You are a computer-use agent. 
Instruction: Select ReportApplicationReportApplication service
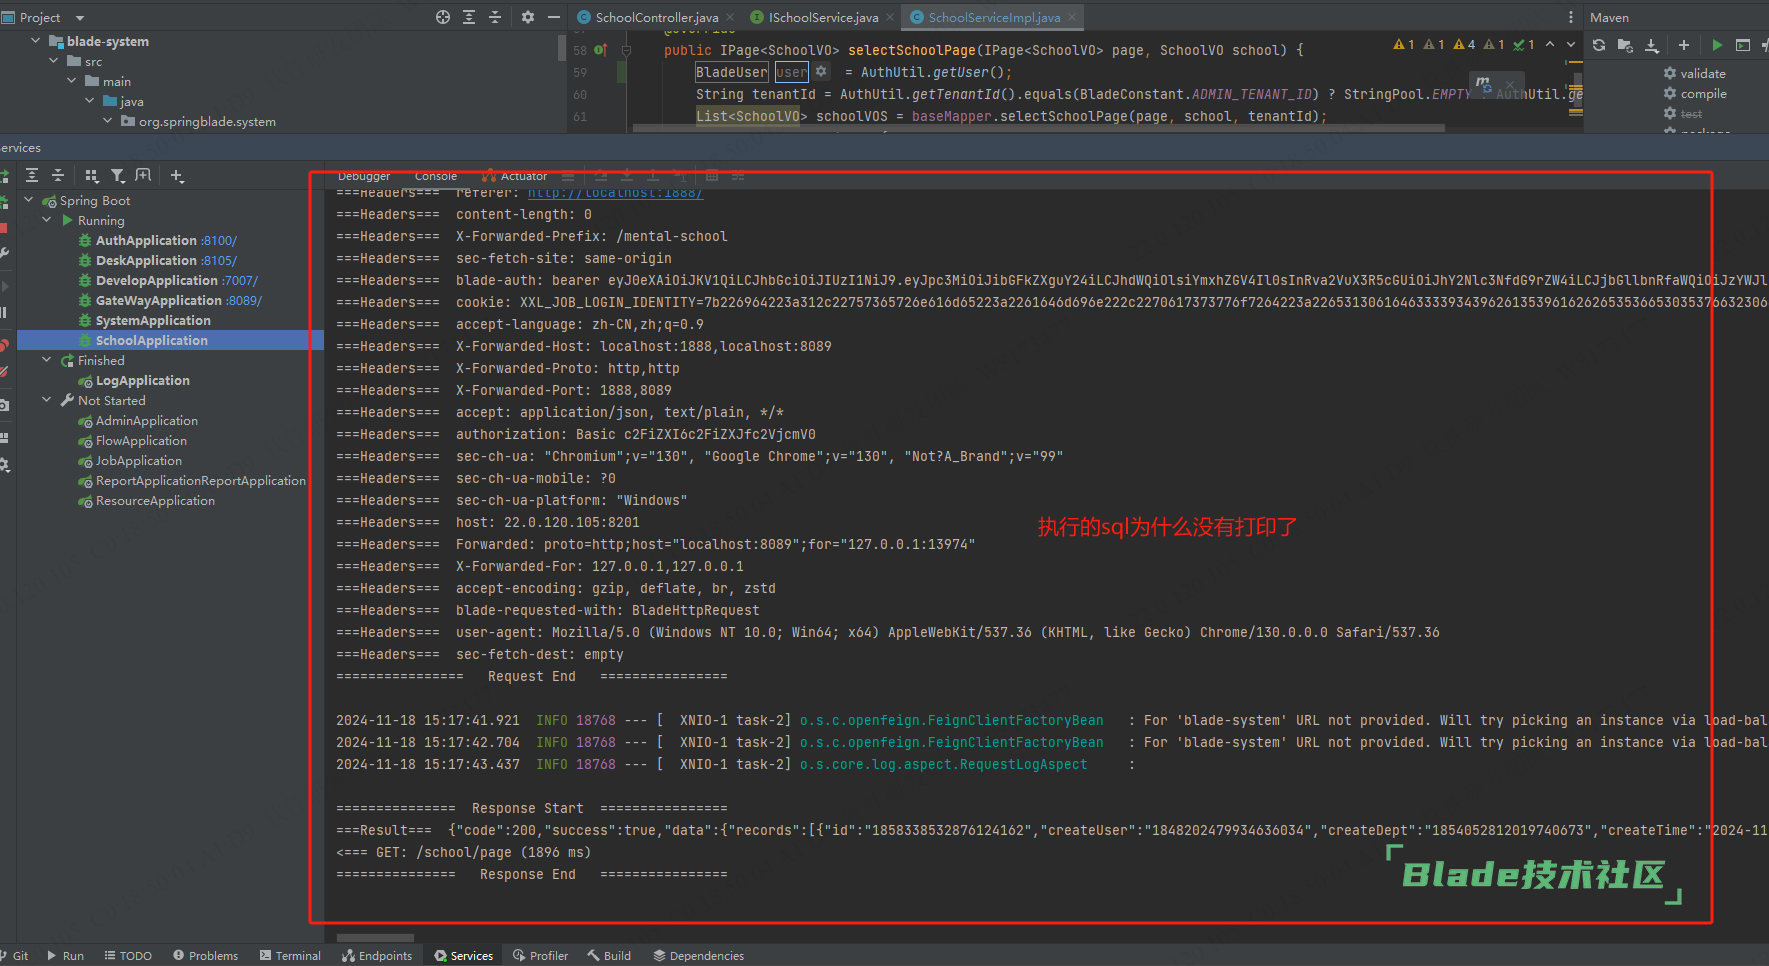tap(201, 480)
